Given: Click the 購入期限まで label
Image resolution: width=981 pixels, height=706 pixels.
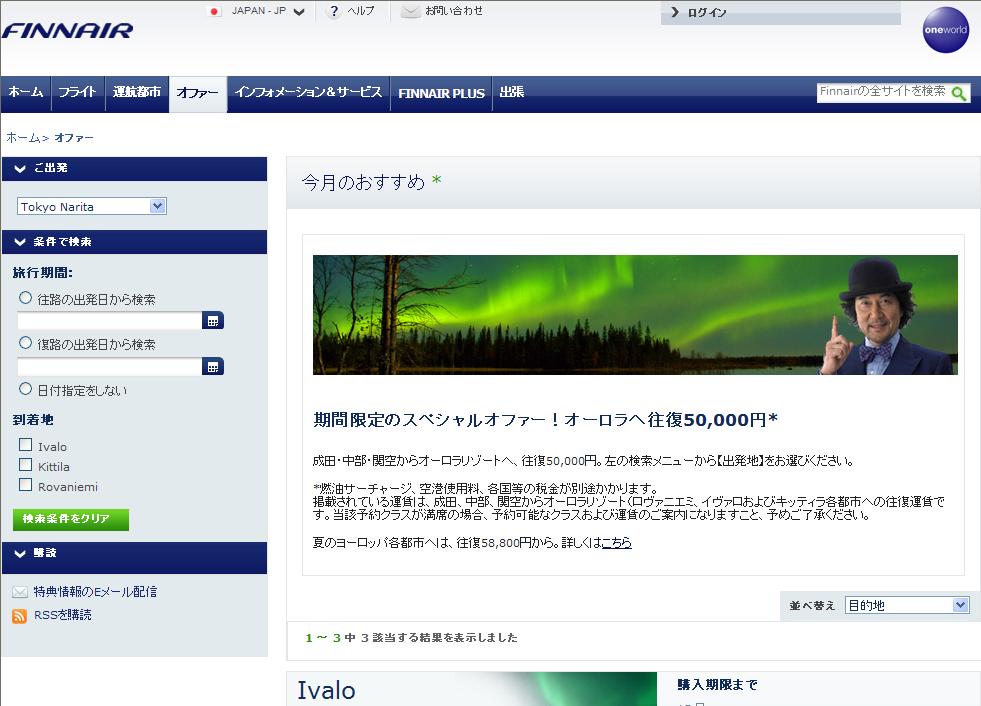Looking at the screenshot, I should click(717, 685).
